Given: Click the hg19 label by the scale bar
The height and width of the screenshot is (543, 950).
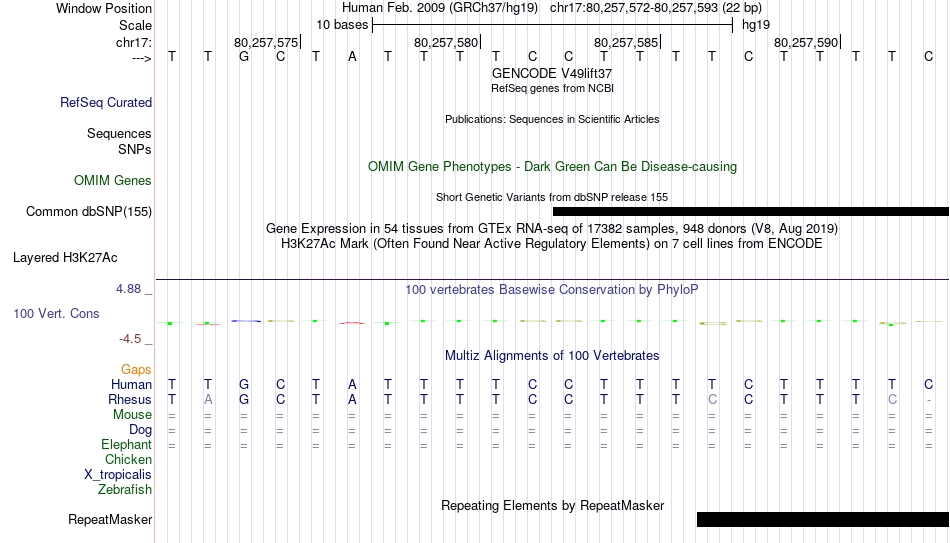Looking at the screenshot, I should click(756, 25).
